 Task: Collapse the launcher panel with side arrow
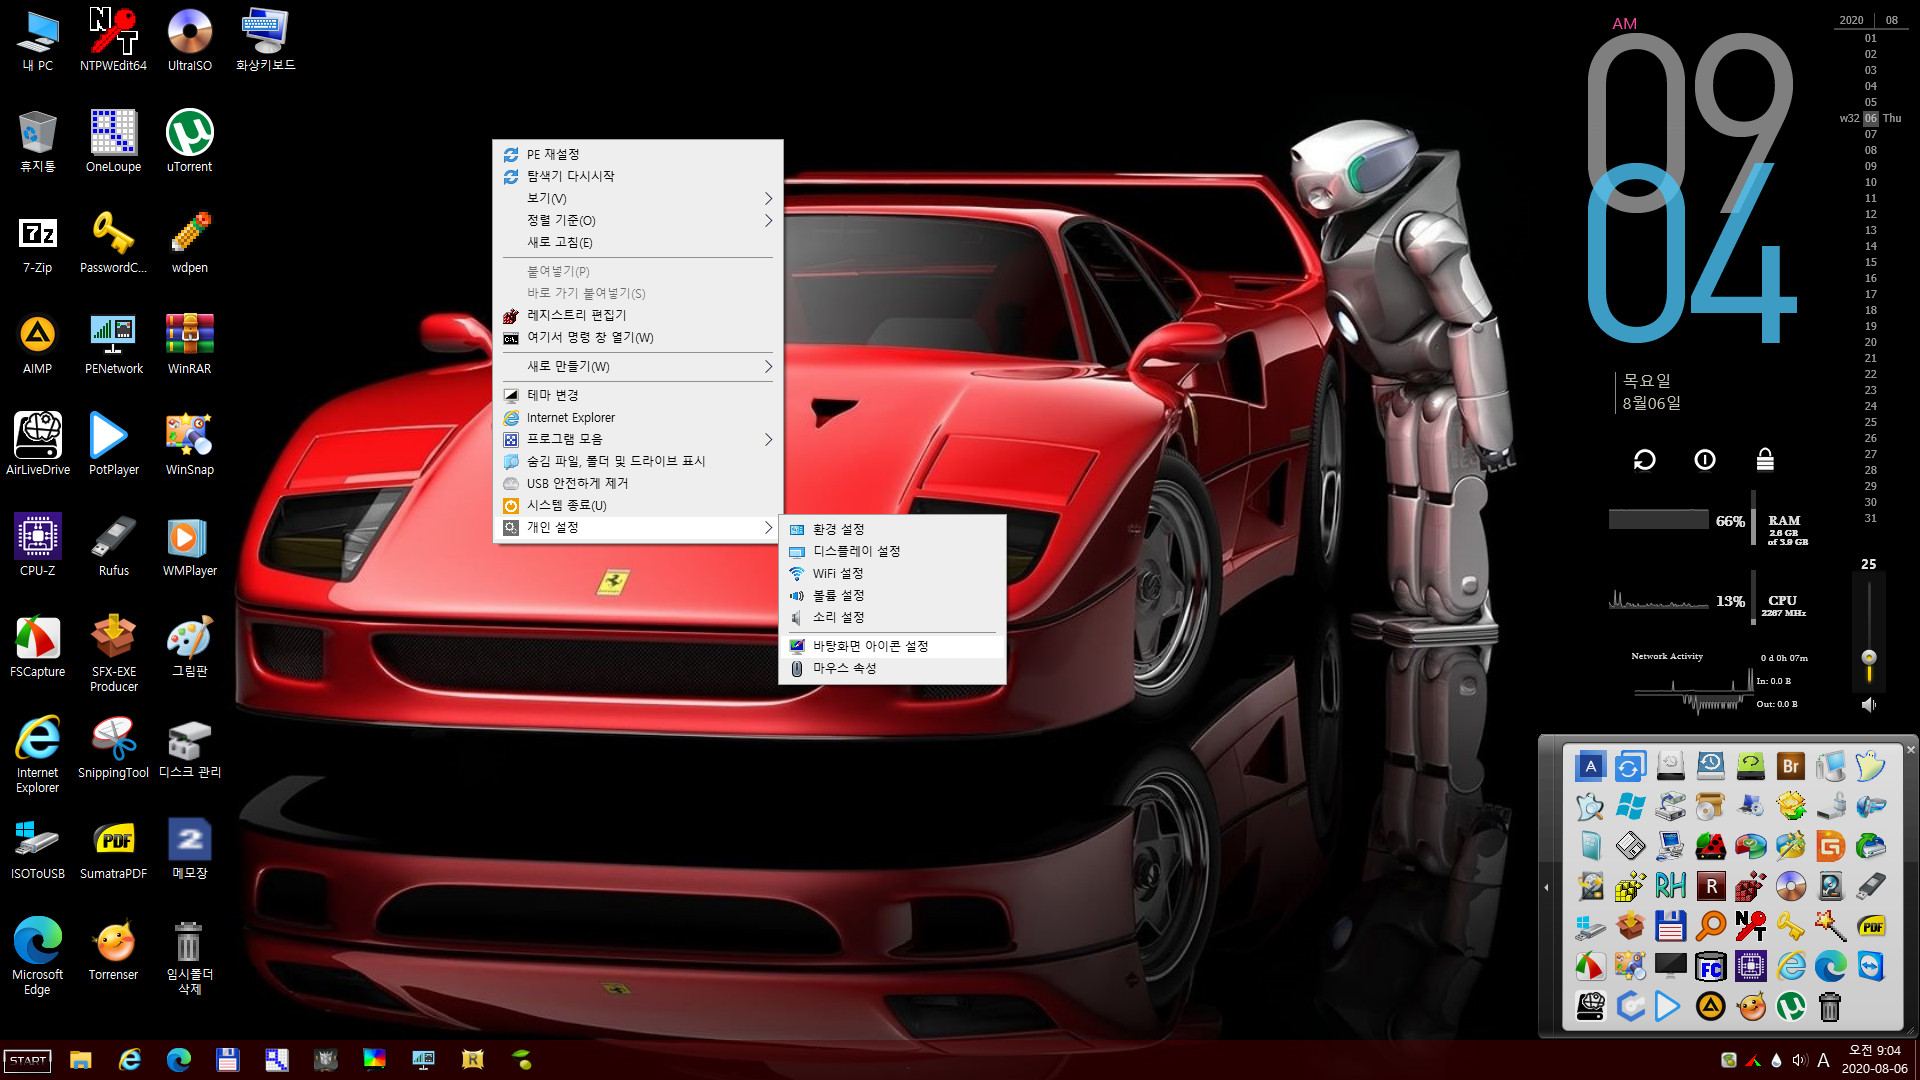tap(1546, 887)
